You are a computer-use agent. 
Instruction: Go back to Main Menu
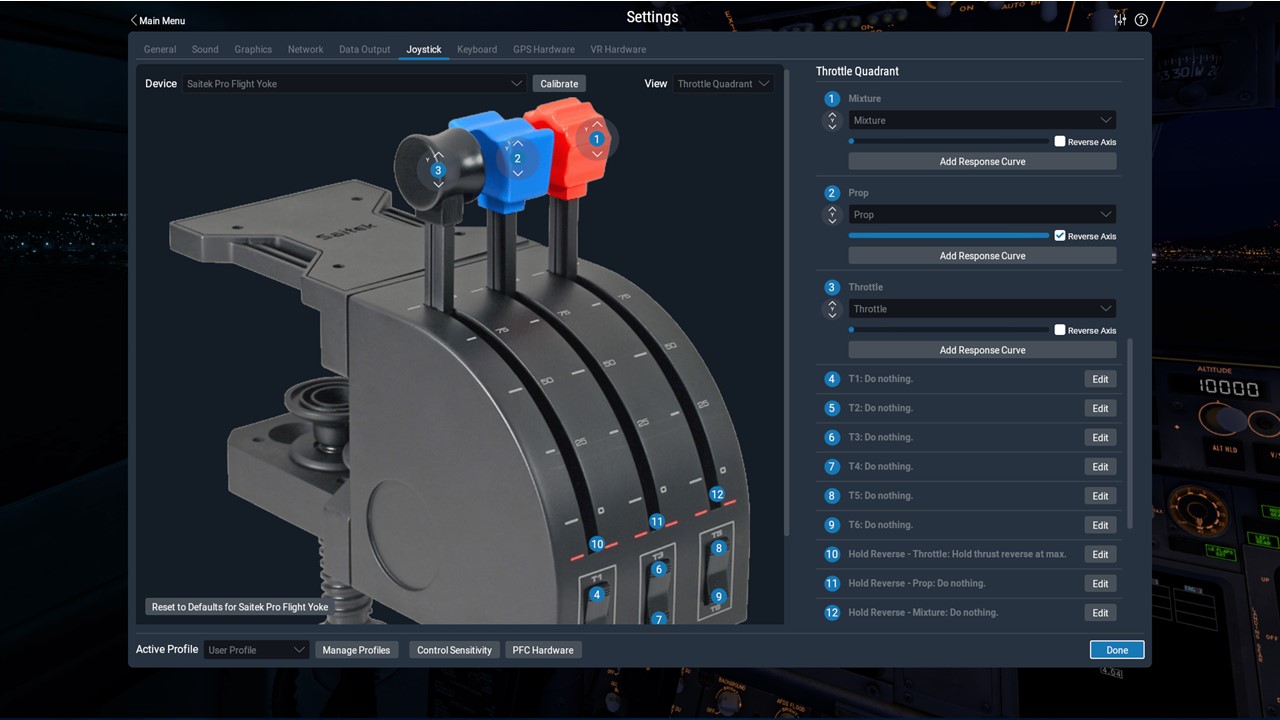click(x=158, y=20)
